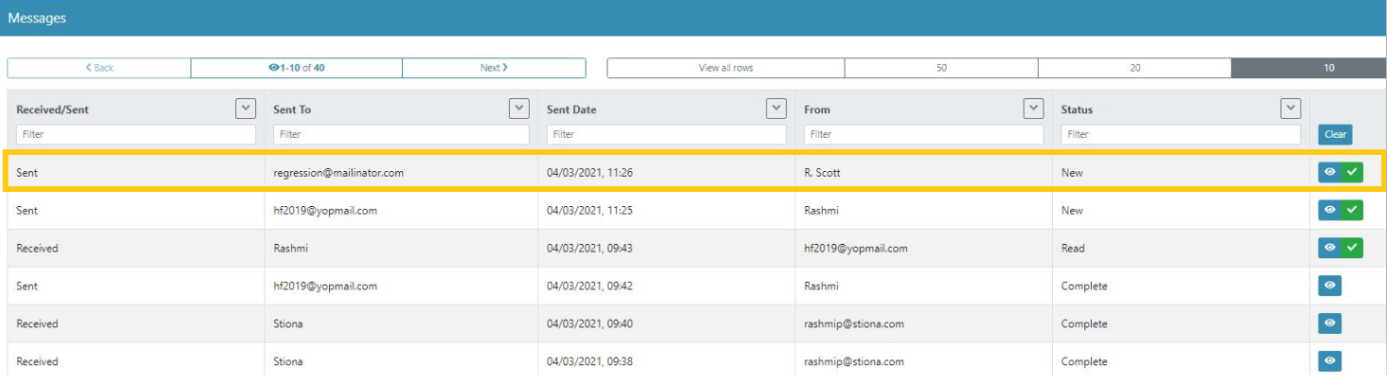View the 09:42 Complete message from Rashmi
Viewport: 1387px width, 375px height.
click(x=1329, y=286)
